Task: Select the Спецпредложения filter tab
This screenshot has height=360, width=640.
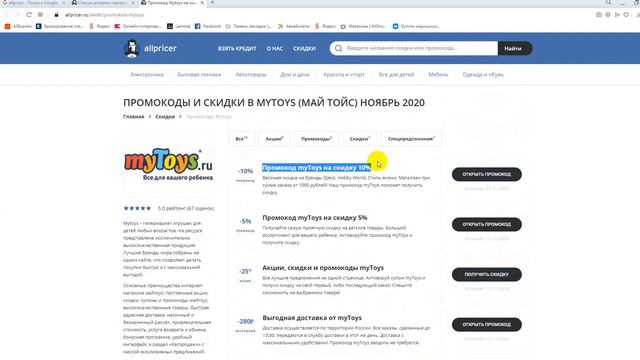Action: pyautogui.click(x=411, y=139)
